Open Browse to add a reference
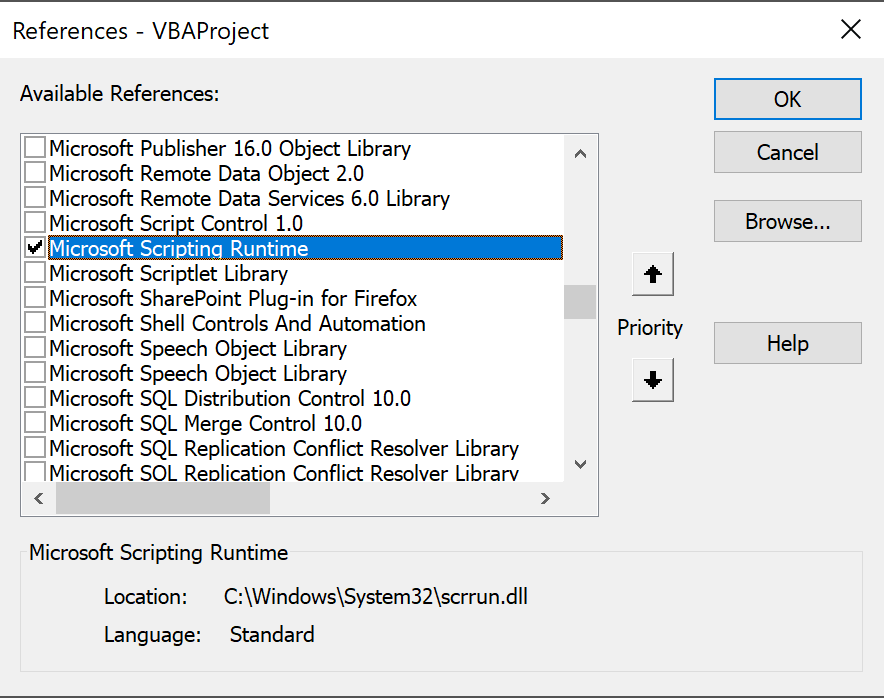Screen dimensions: 884x698 [787, 222]
